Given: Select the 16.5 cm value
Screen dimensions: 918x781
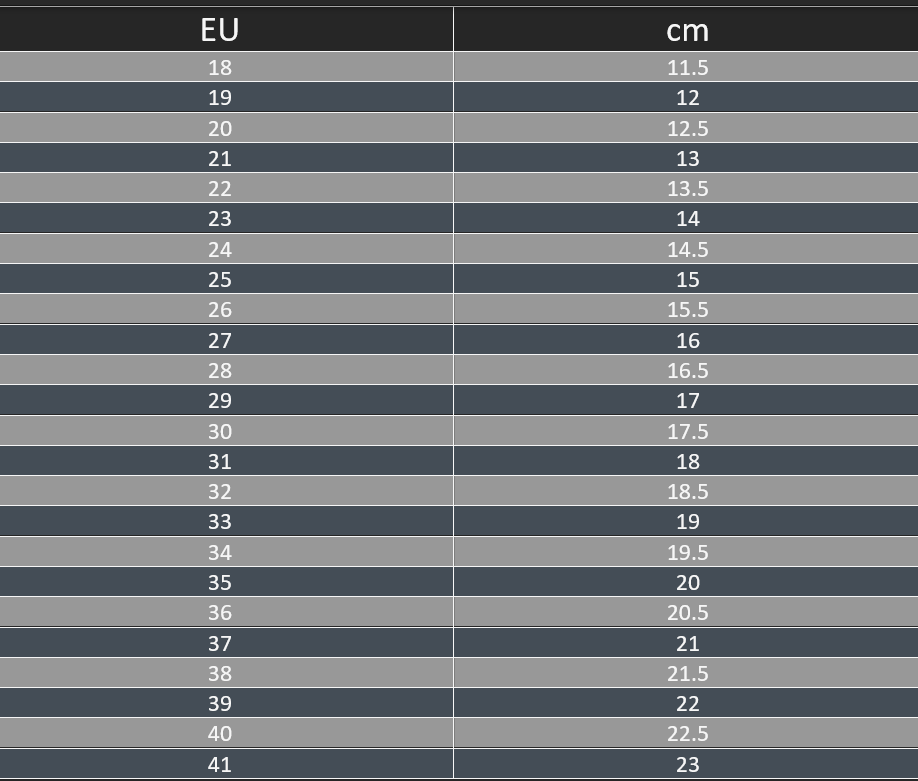Looking at the screenshot, I should pyautogui.click(x=687, y=370).
